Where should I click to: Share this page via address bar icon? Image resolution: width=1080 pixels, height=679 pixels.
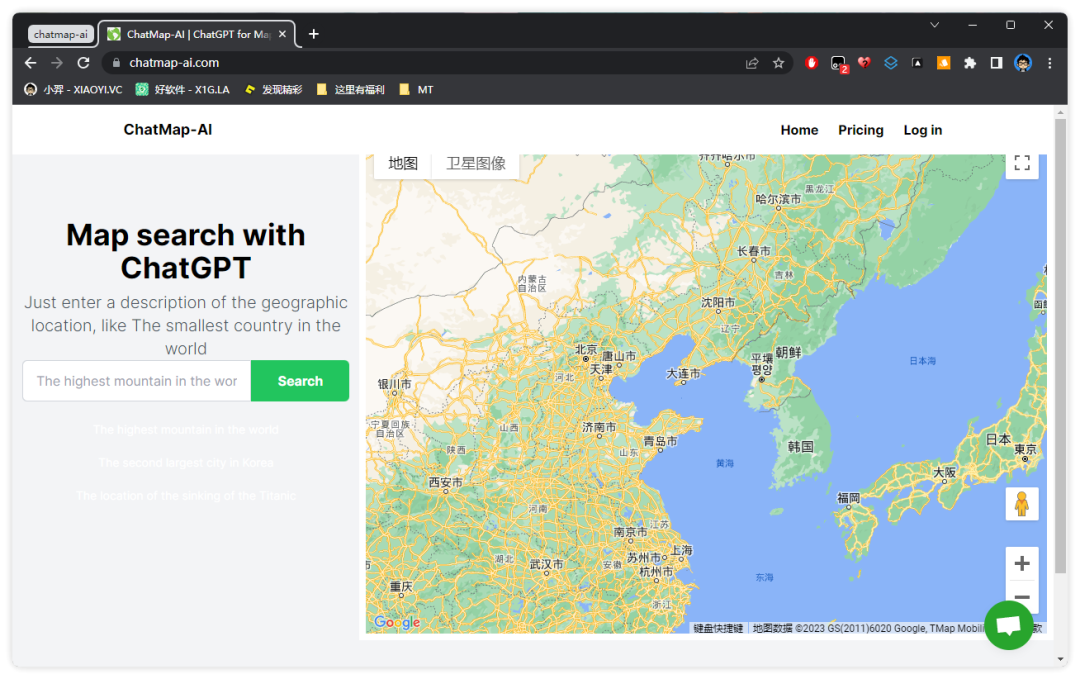coord(752,63)
